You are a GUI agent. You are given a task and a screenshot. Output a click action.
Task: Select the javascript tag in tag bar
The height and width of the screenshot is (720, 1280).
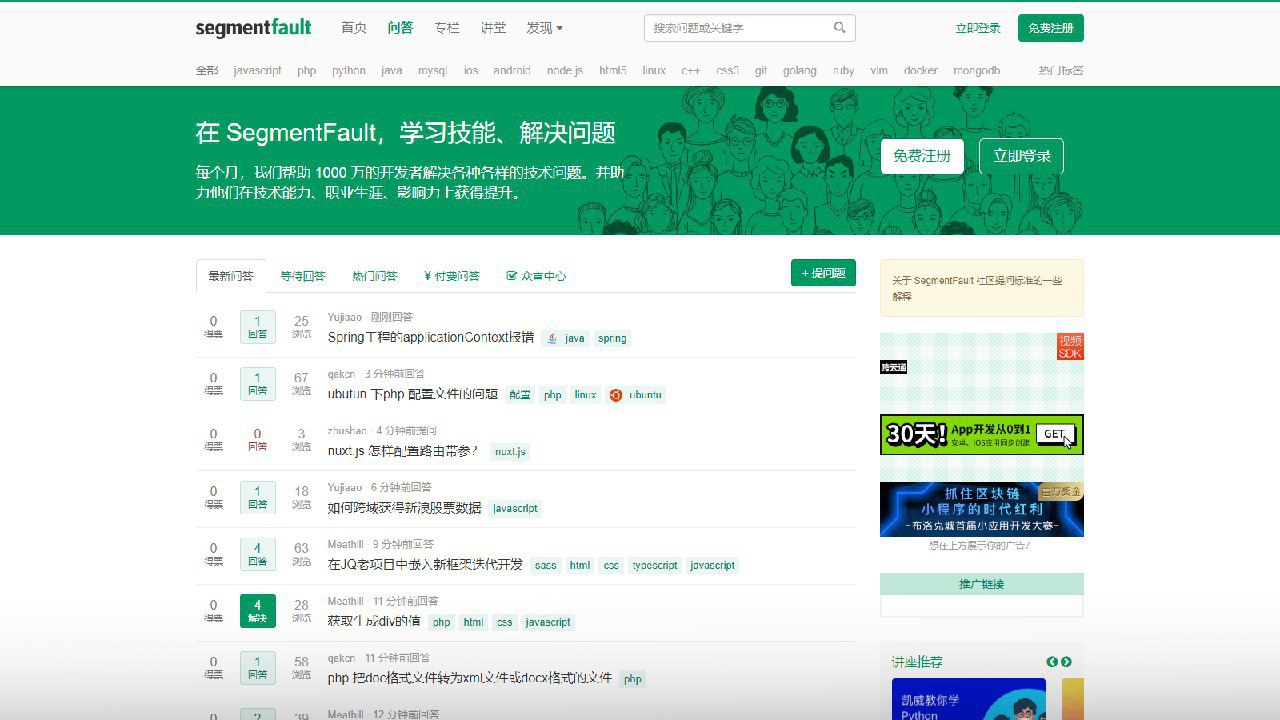coord(257,71)
